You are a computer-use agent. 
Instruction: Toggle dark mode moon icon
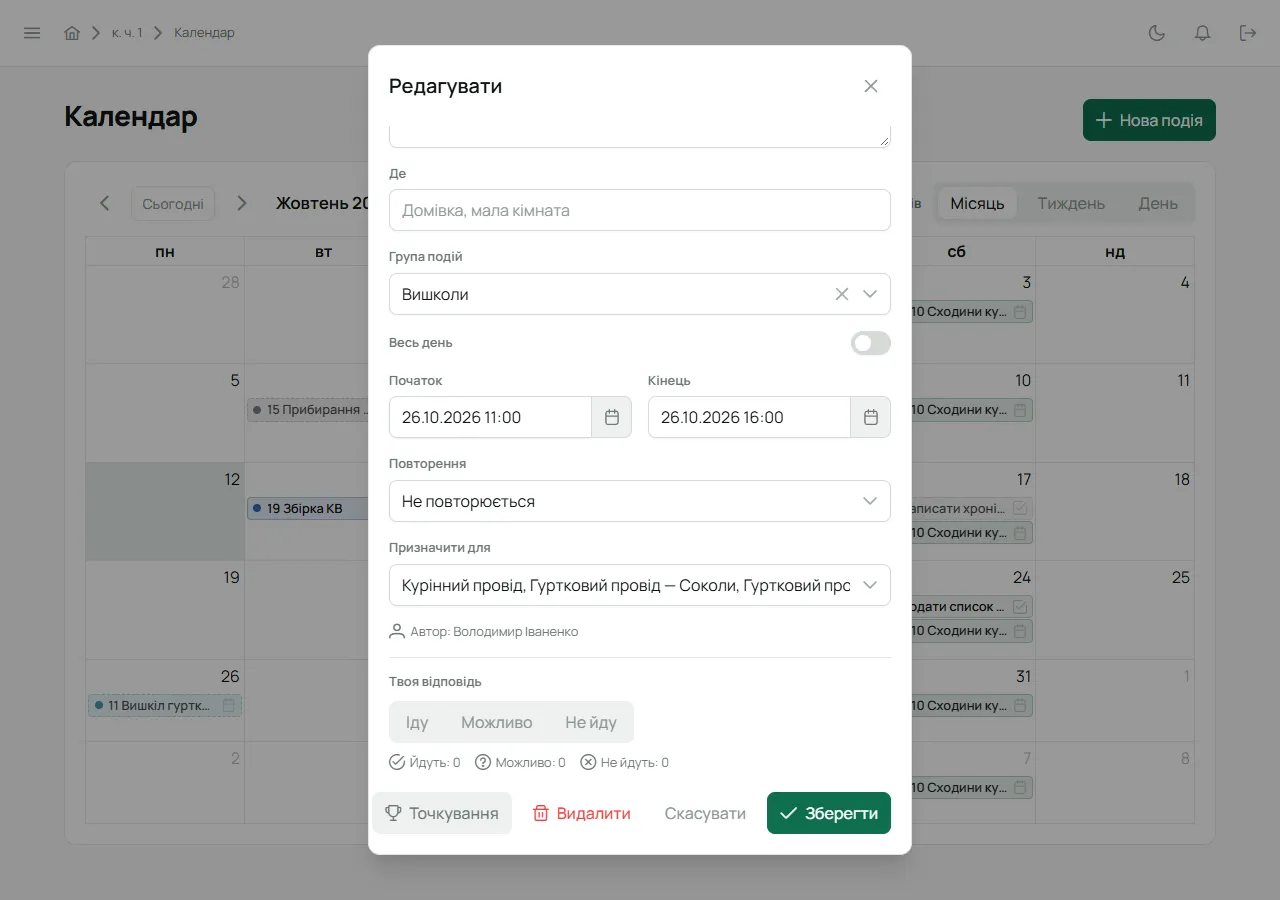point(1157,33)
